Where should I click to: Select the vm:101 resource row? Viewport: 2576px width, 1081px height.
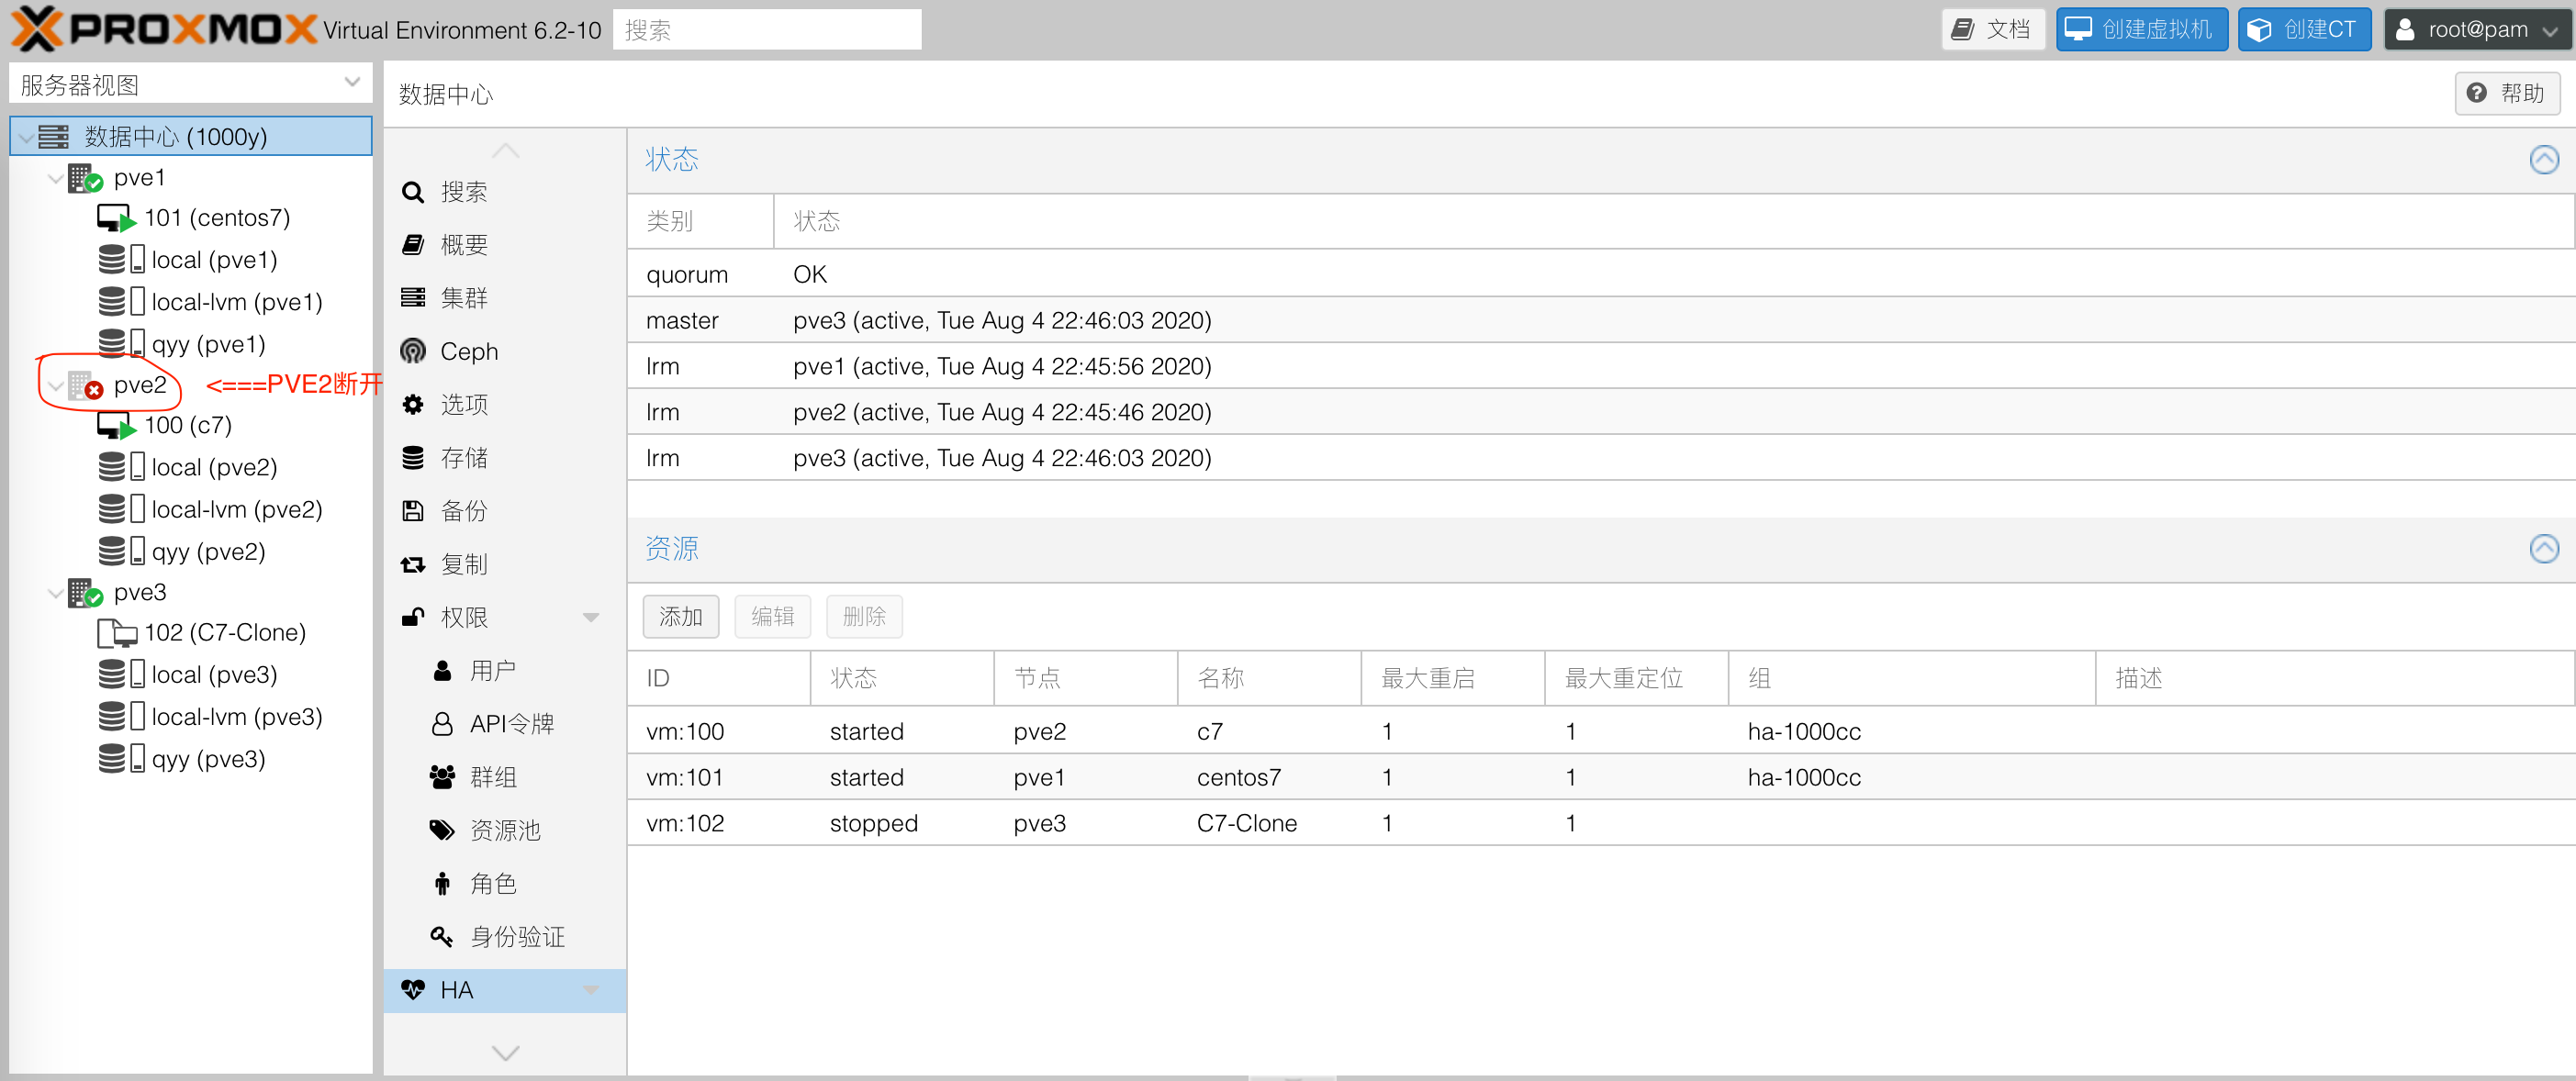[x=1600, y=777]
